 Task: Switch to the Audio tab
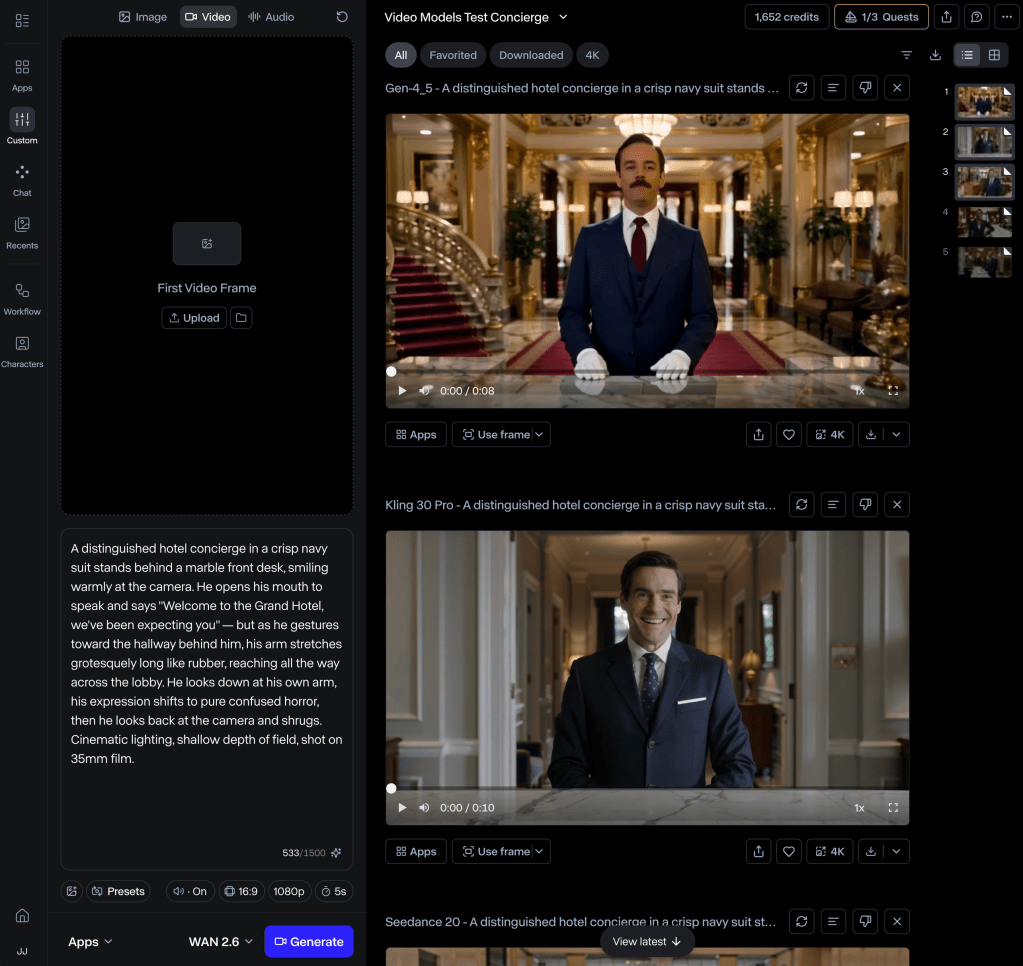[271, 17]
